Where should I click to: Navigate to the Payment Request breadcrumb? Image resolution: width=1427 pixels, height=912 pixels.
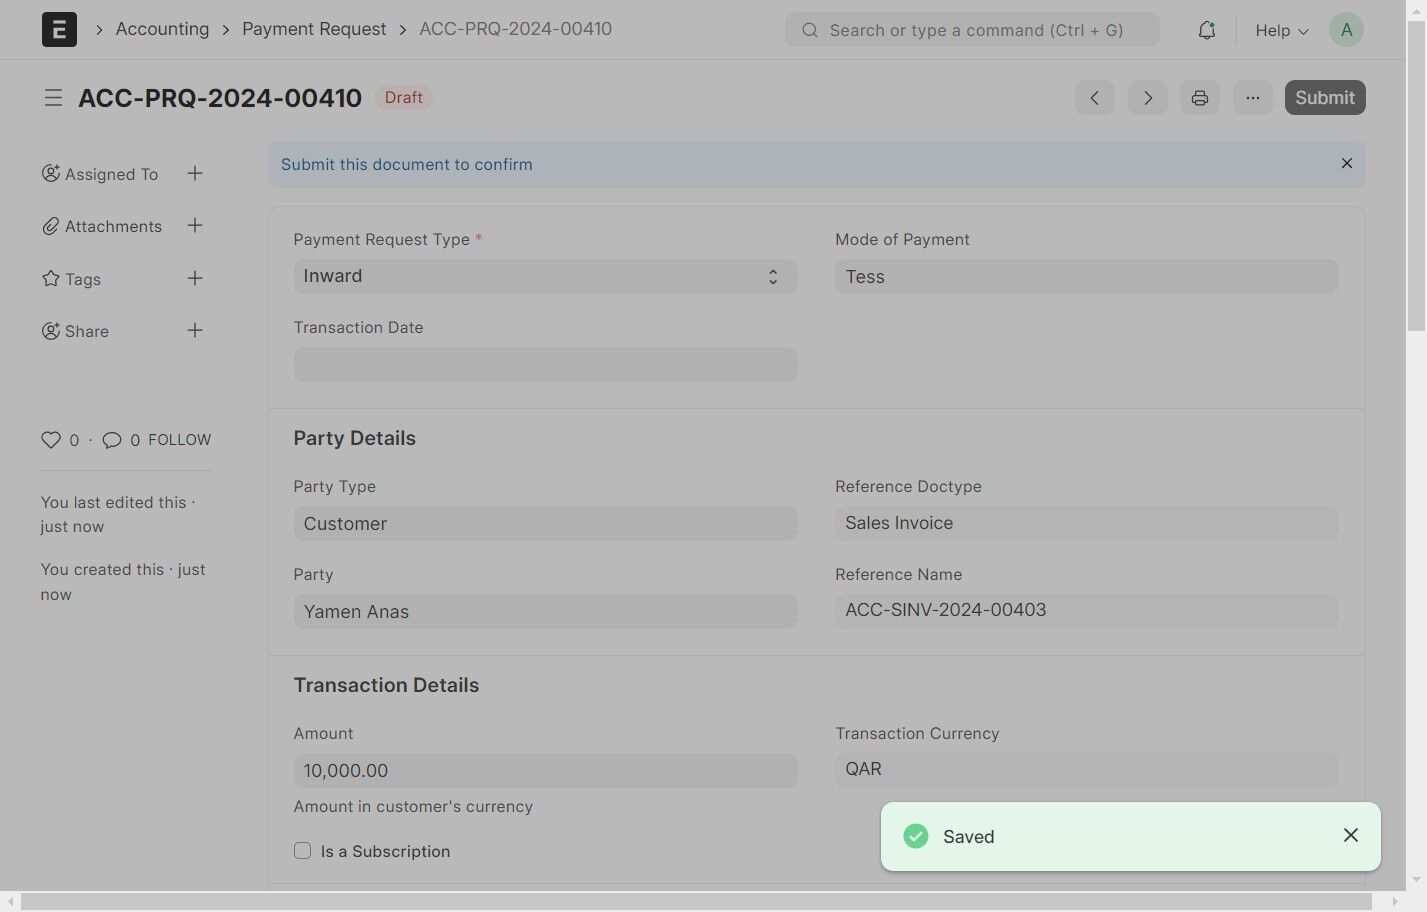click(x=314, y=29)
